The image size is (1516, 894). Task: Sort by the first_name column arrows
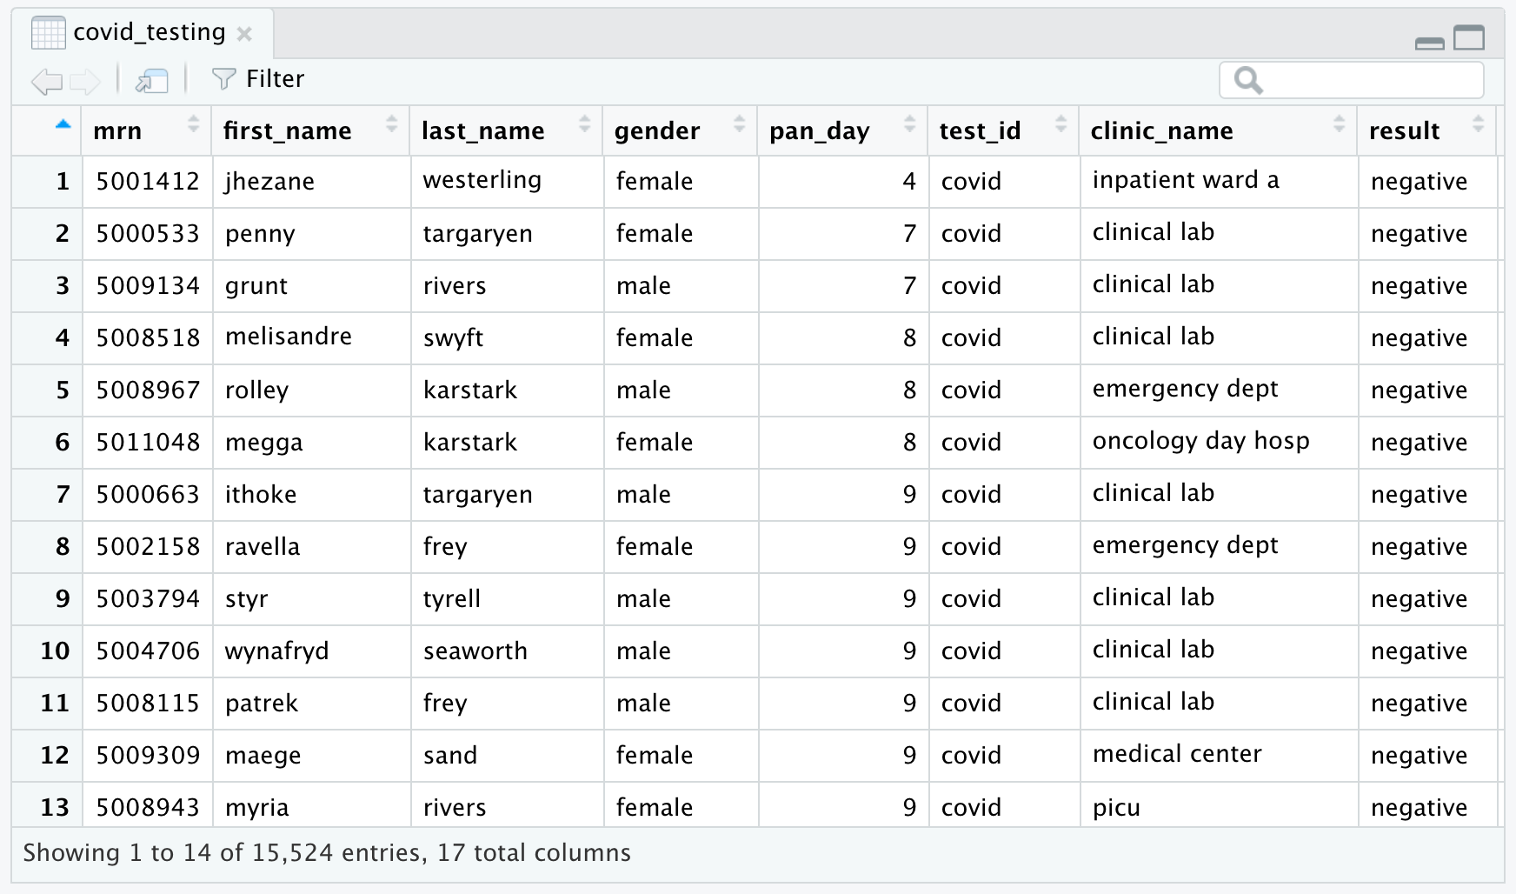391,125
